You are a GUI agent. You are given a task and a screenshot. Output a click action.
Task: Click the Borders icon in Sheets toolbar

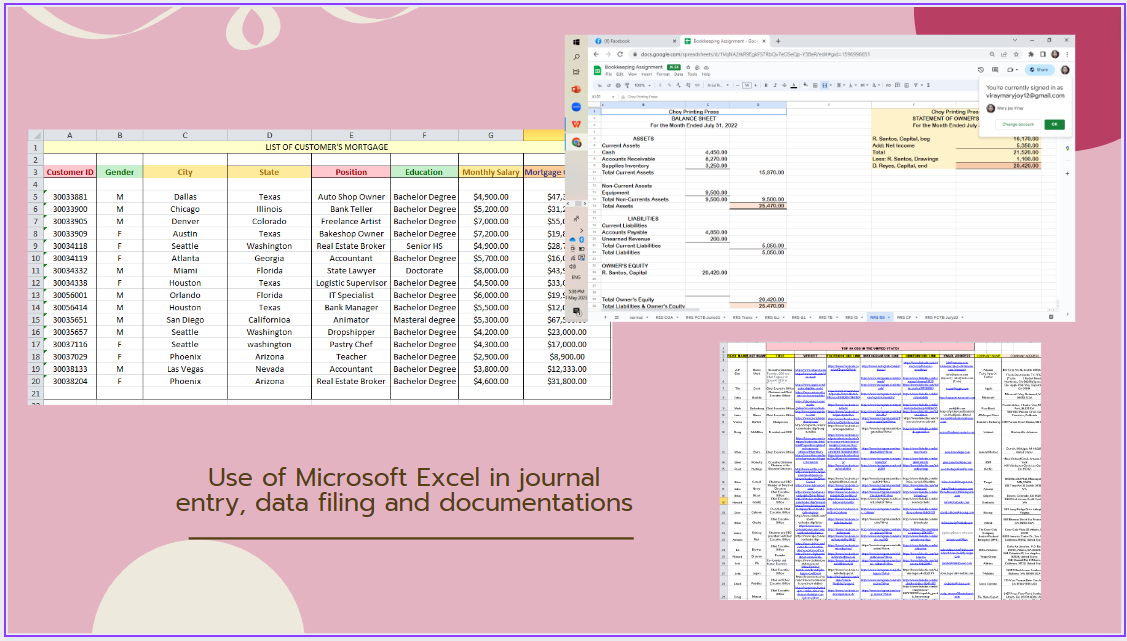pos(815,85)
